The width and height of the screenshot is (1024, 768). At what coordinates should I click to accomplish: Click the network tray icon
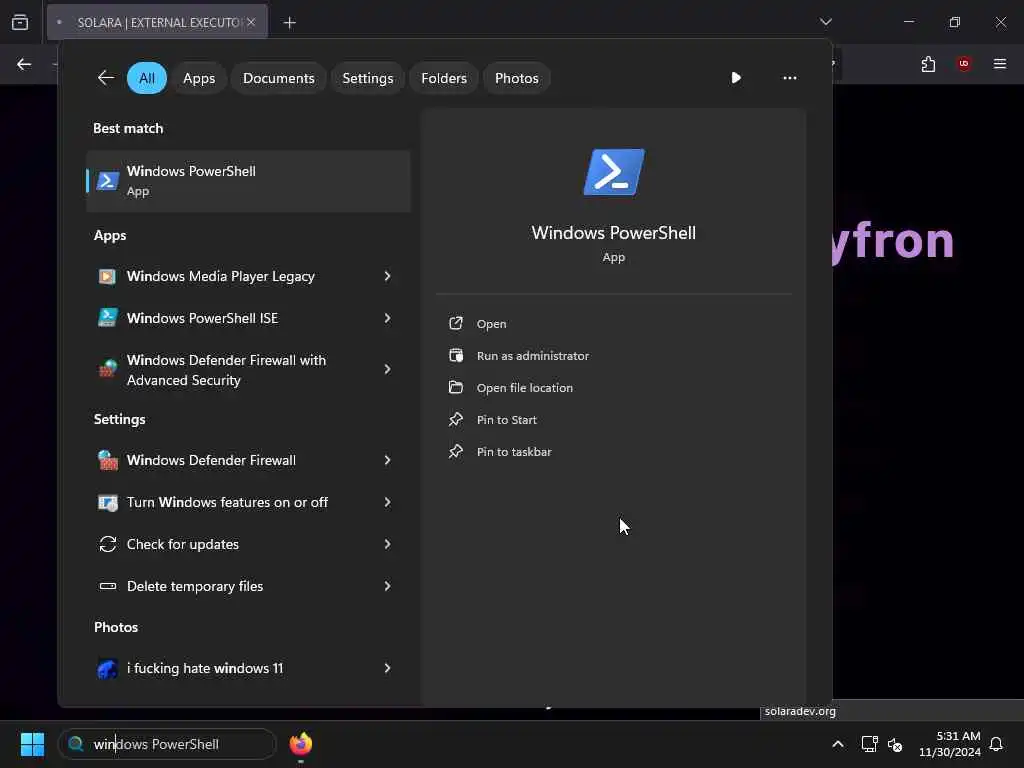(869, 744)
